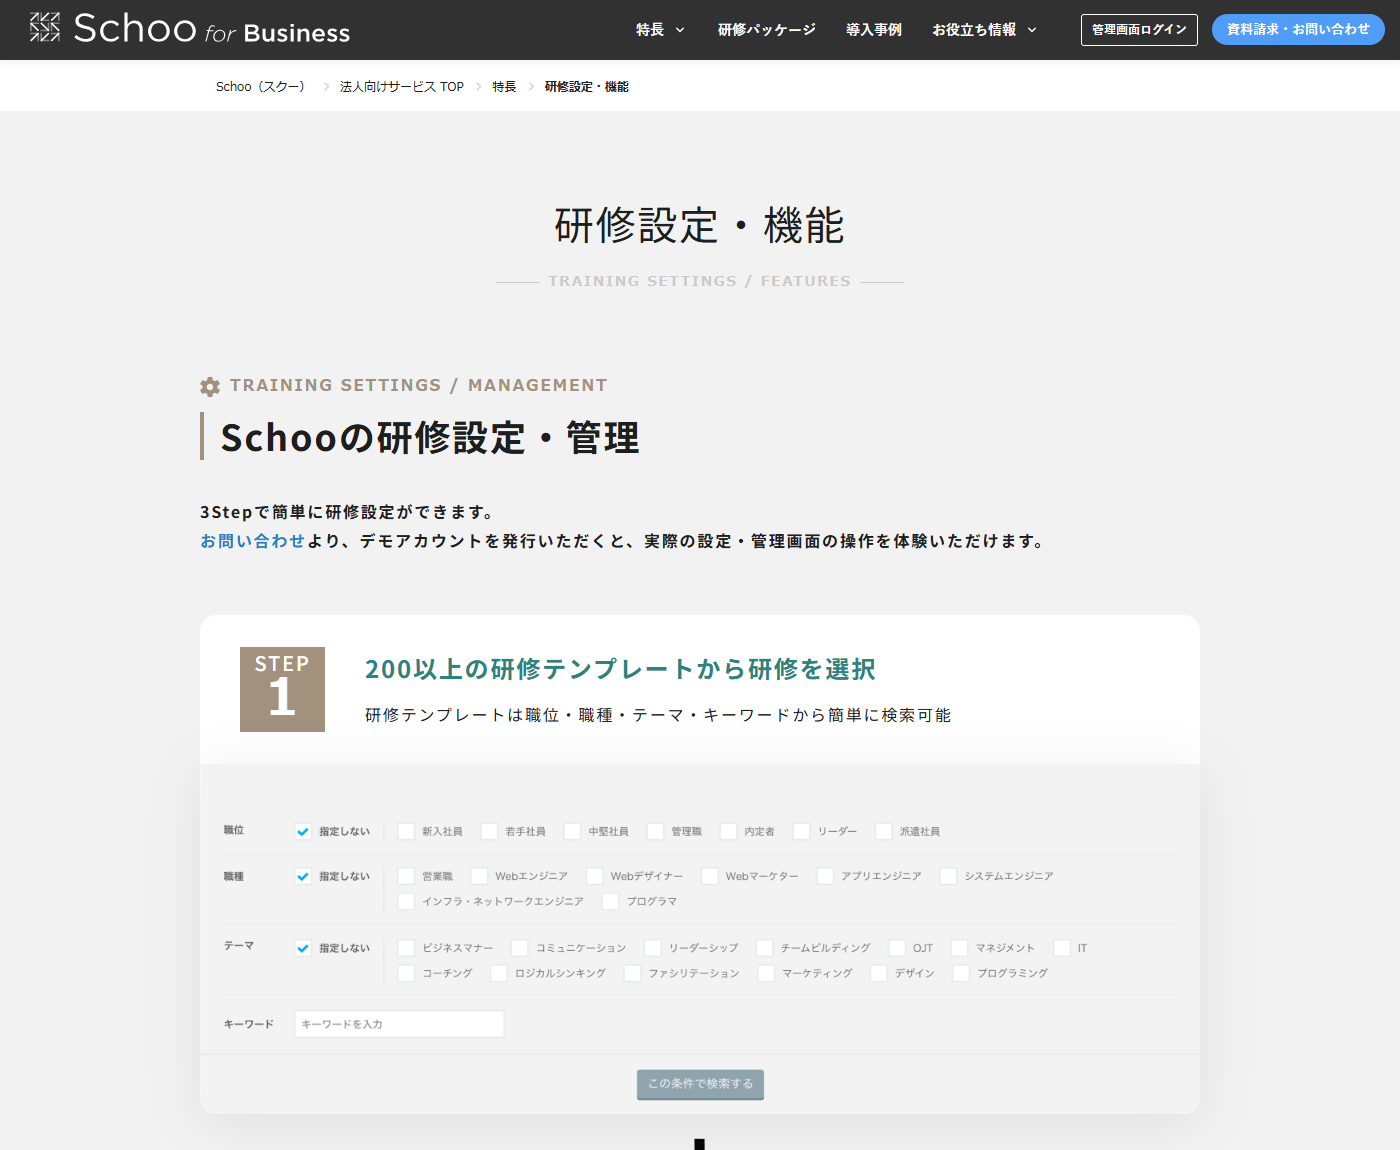Viewport: 1400px width, 1150px height.
Task: Go to Schoo（スクー） breadcrumb link
Action: click(x=260, y=87)
